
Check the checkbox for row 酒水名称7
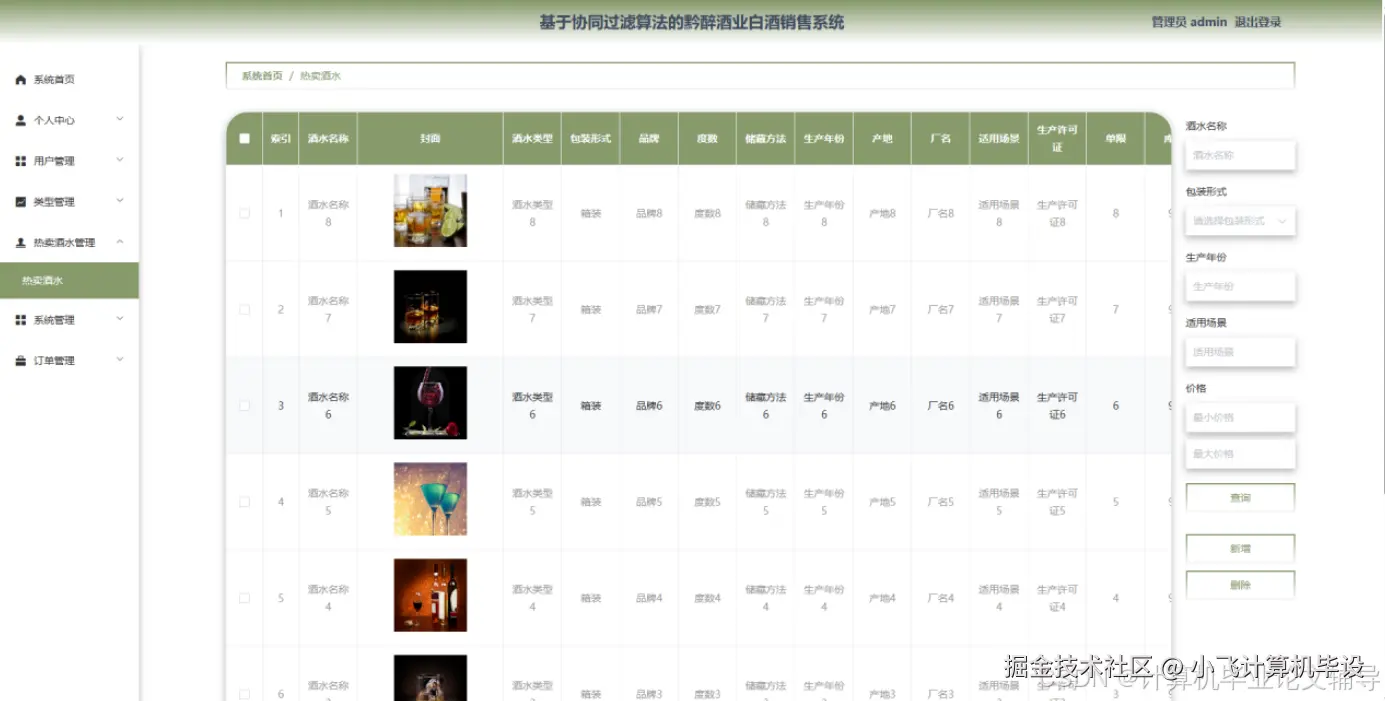tap(245, 309)
